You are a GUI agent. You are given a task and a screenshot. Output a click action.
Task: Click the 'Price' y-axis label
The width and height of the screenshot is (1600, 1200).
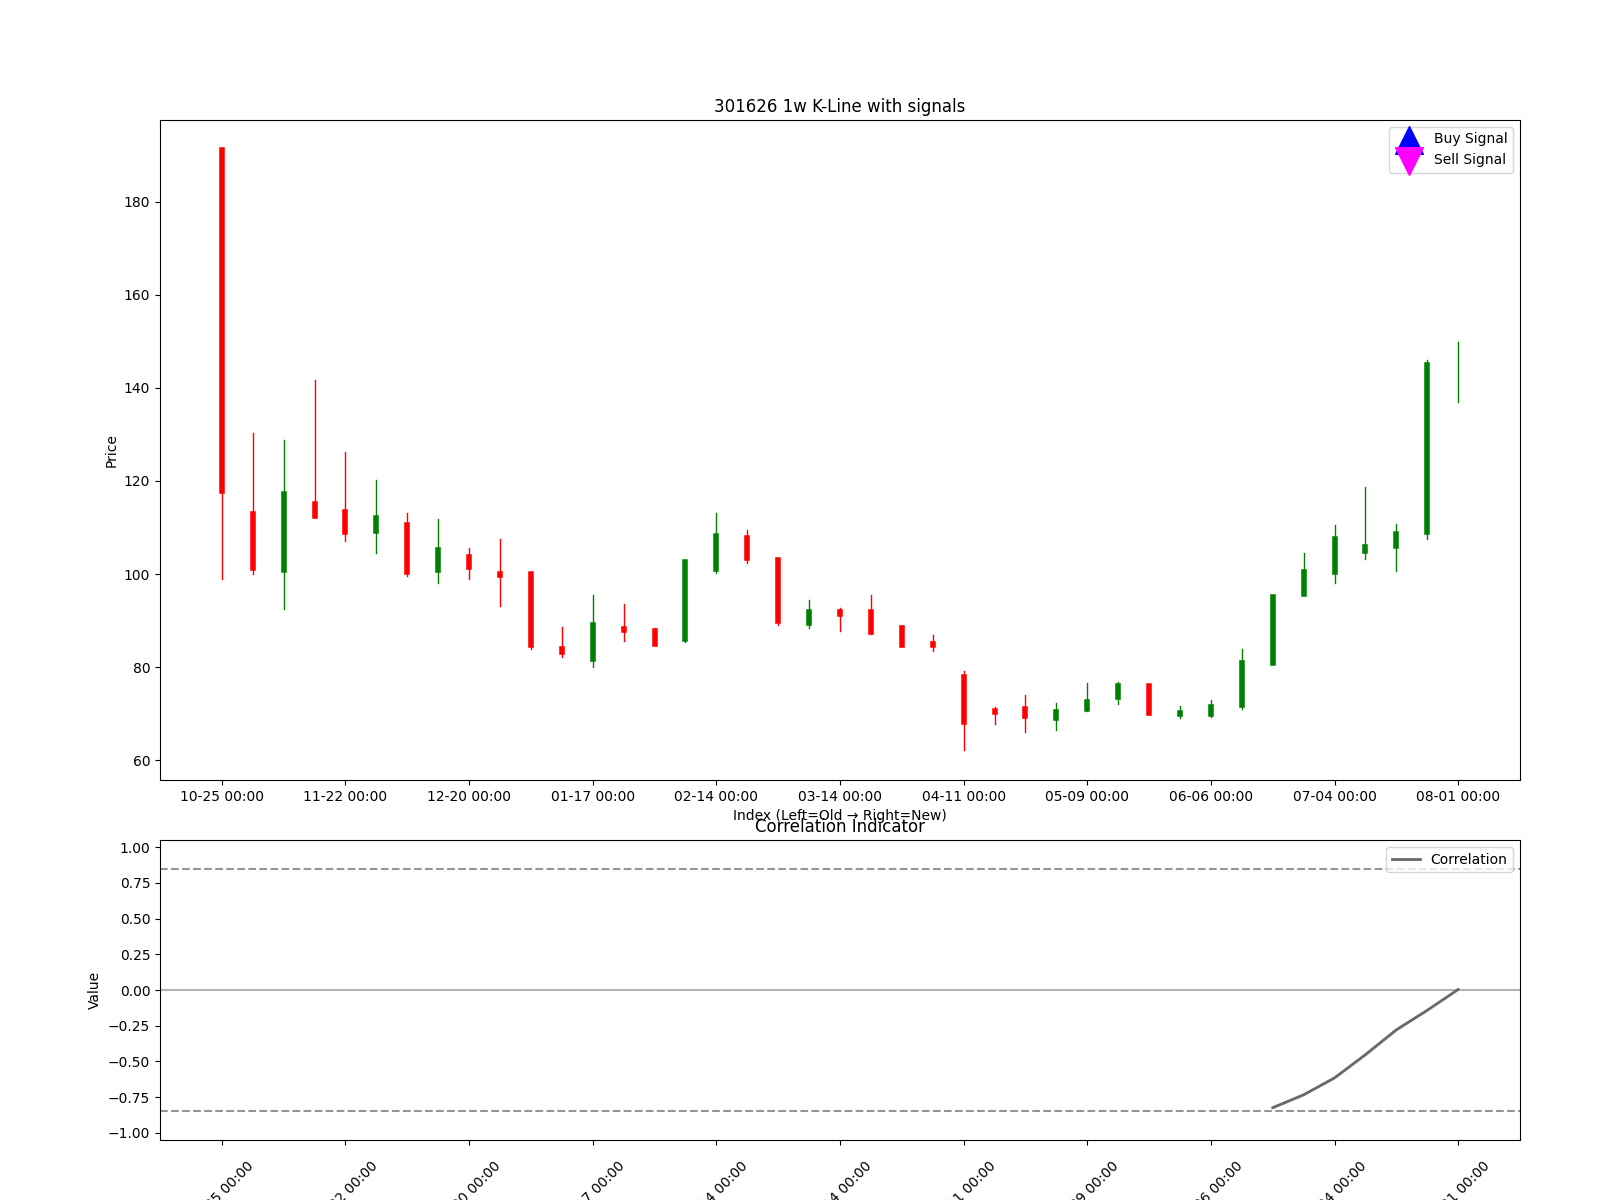[x=111, y=452]
